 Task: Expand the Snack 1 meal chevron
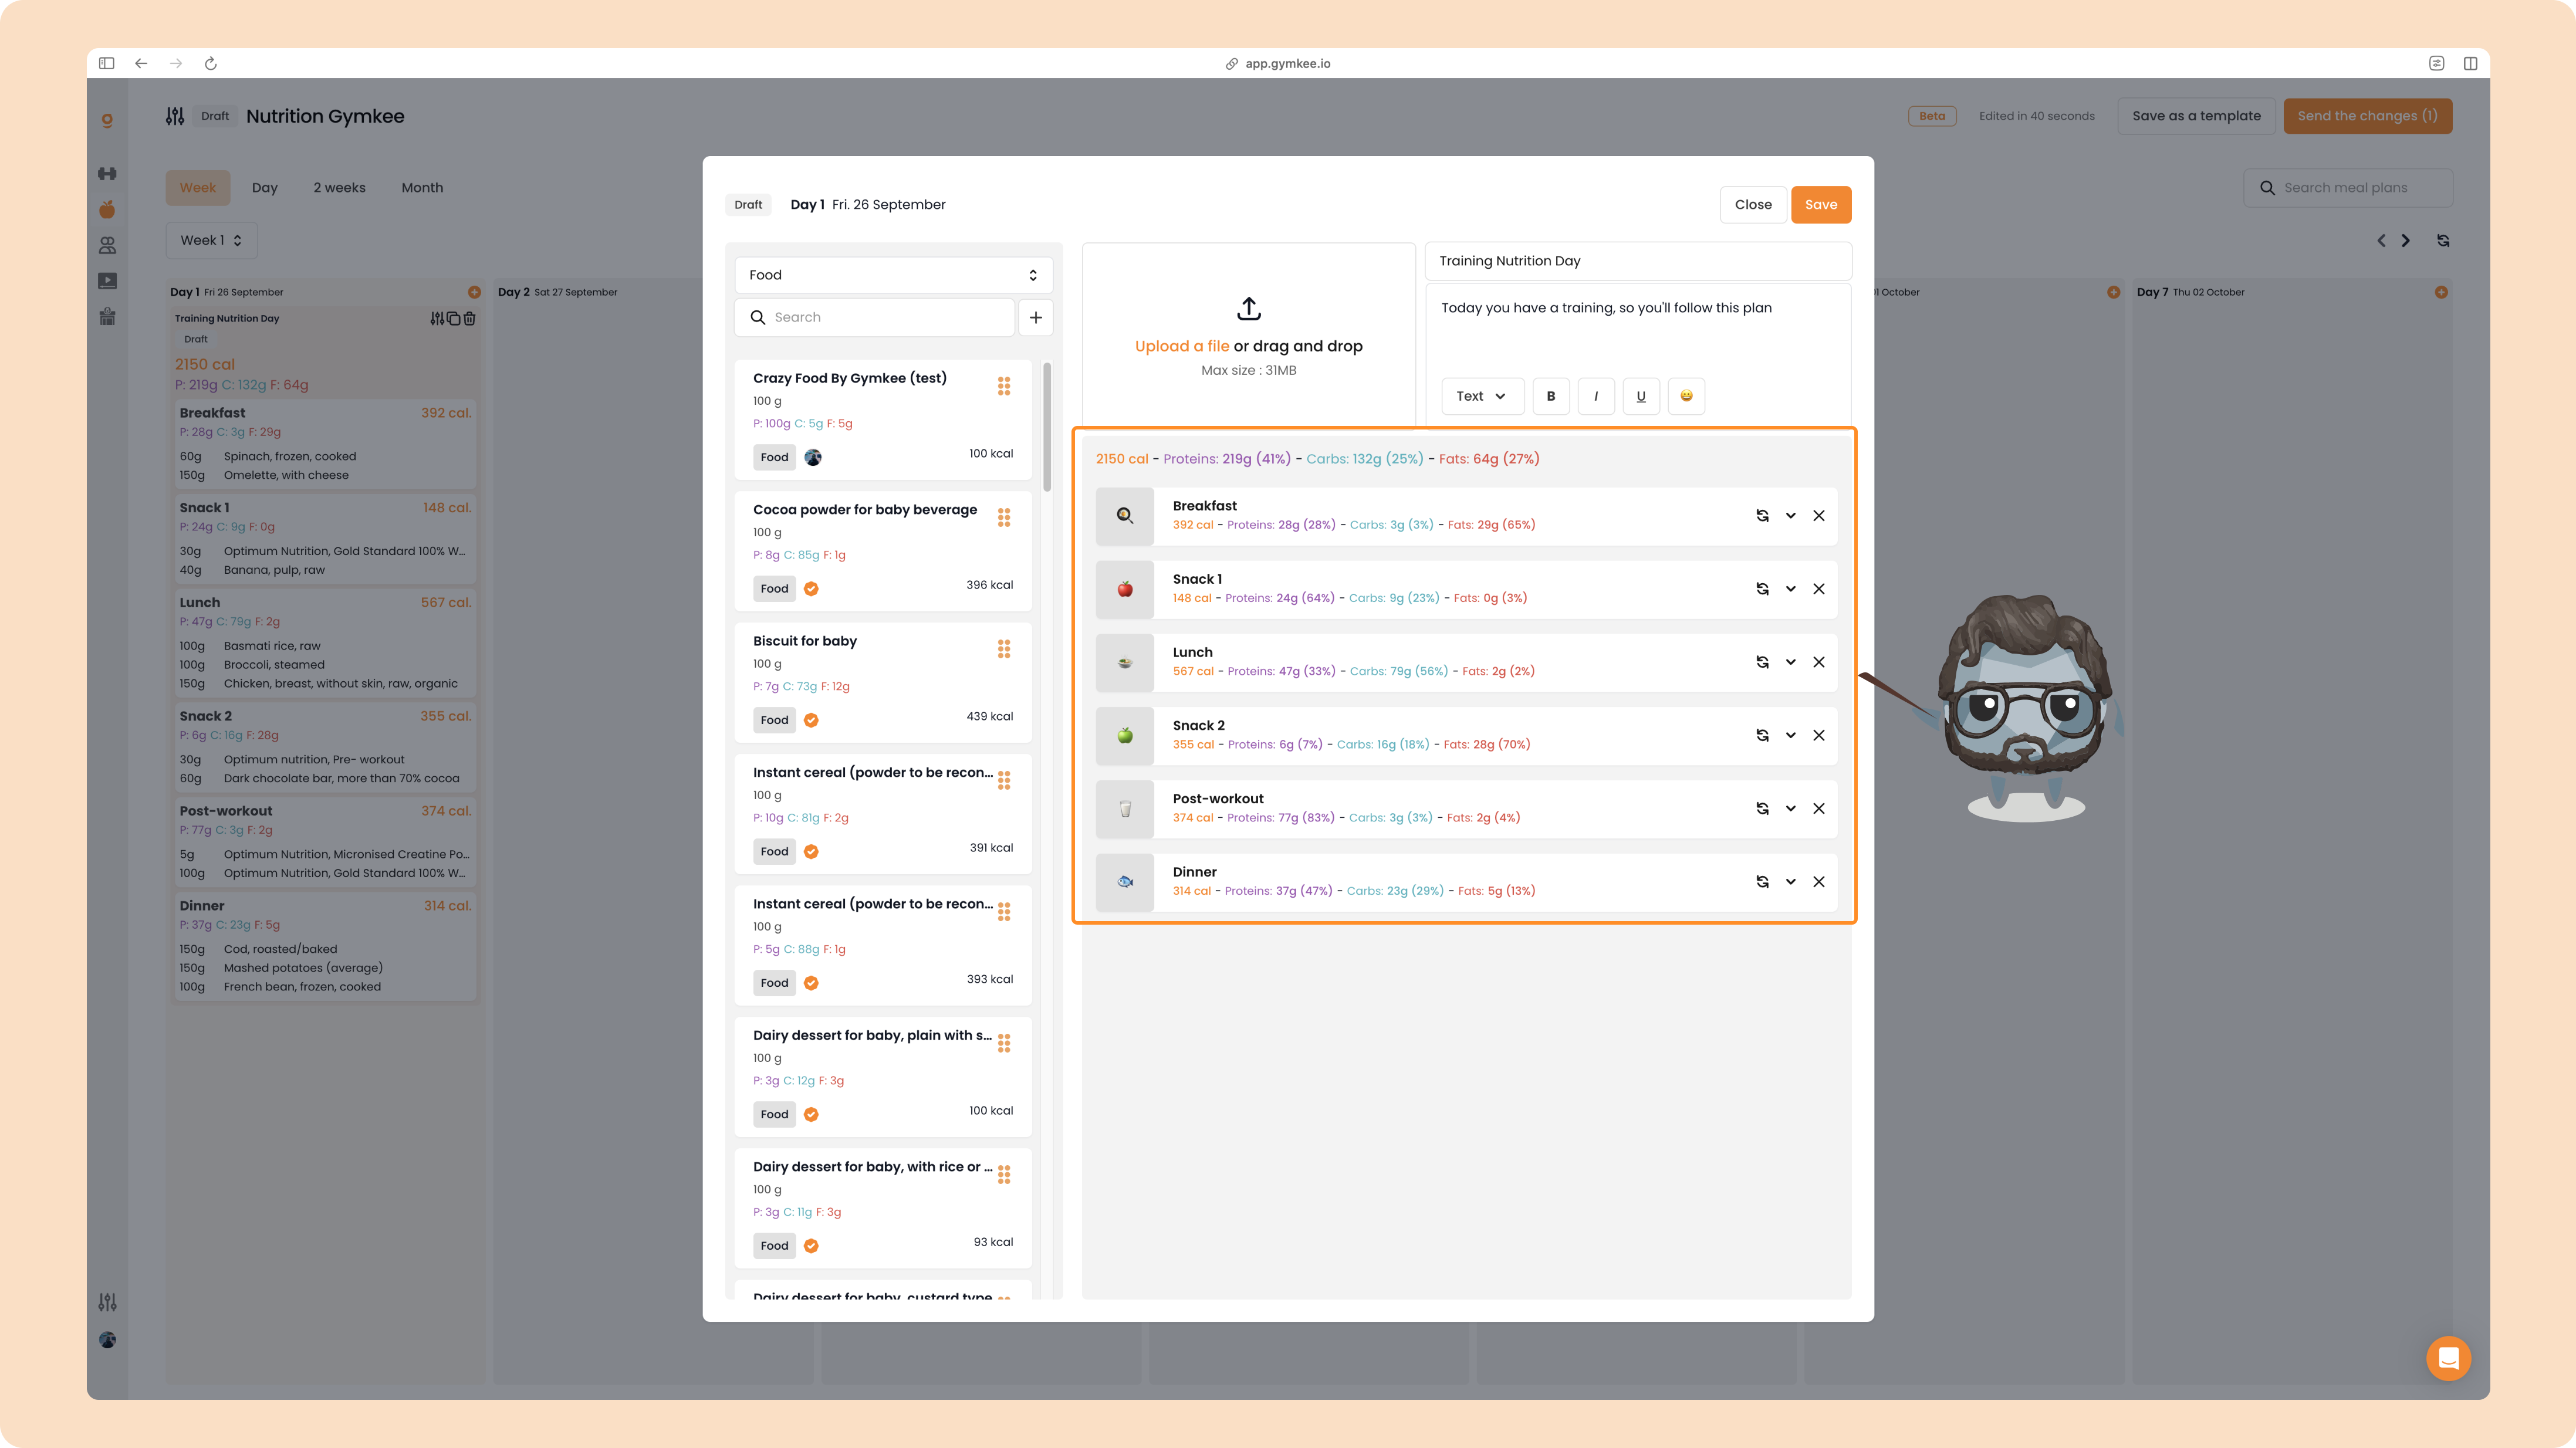[1791, 589]
